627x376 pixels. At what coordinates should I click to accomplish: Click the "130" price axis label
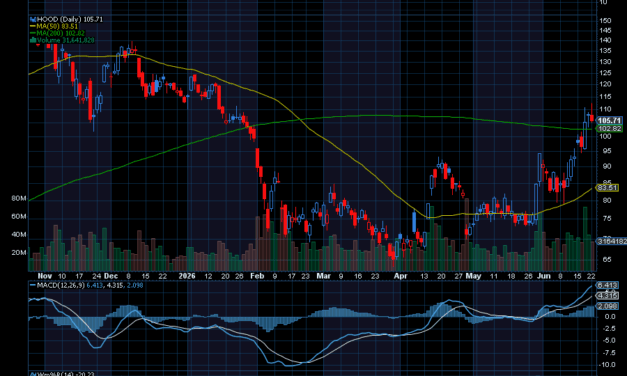click(605, 62)
